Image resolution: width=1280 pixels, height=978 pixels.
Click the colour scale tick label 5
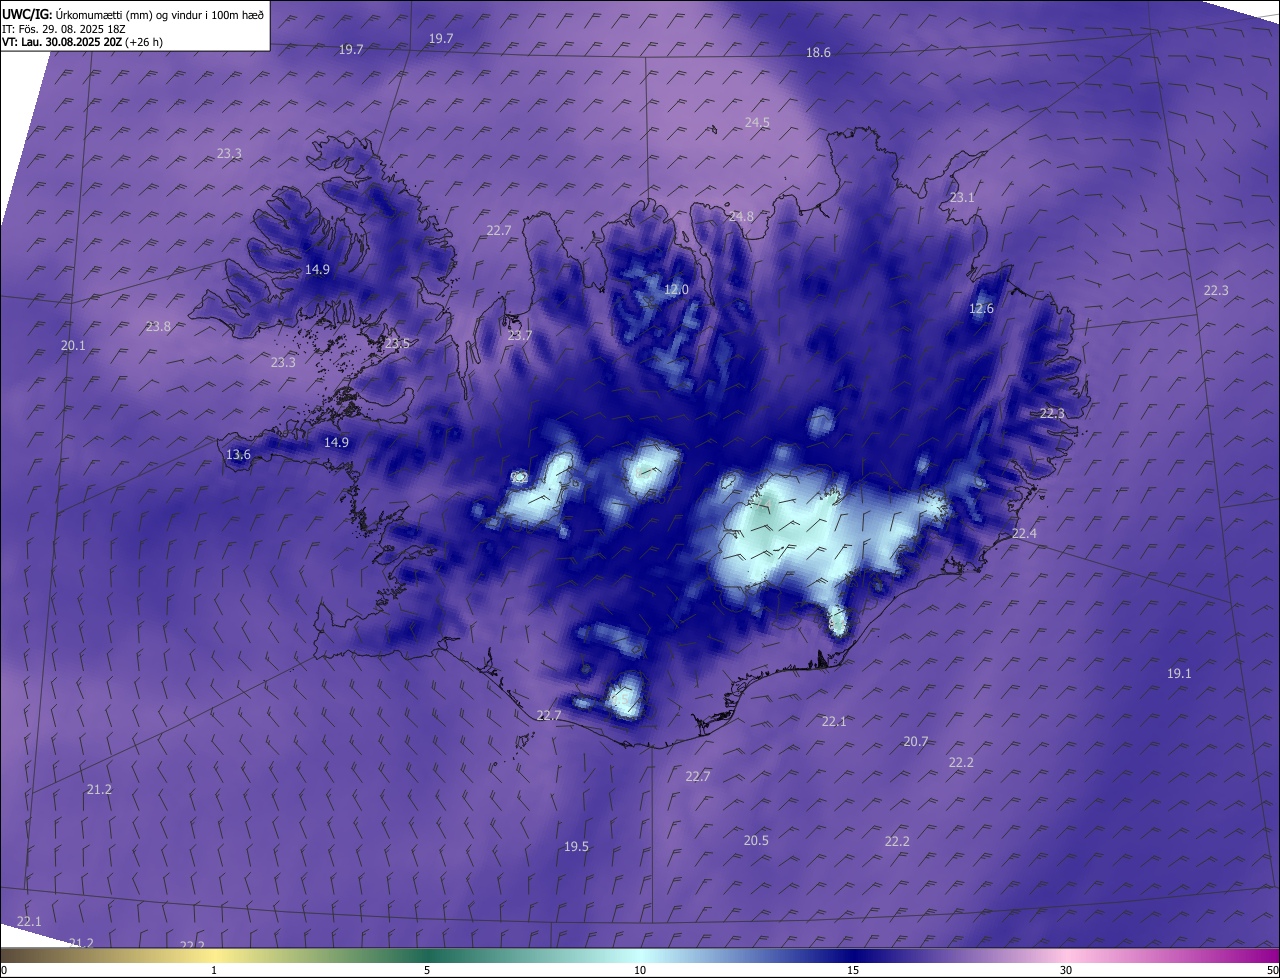[427, 970]
